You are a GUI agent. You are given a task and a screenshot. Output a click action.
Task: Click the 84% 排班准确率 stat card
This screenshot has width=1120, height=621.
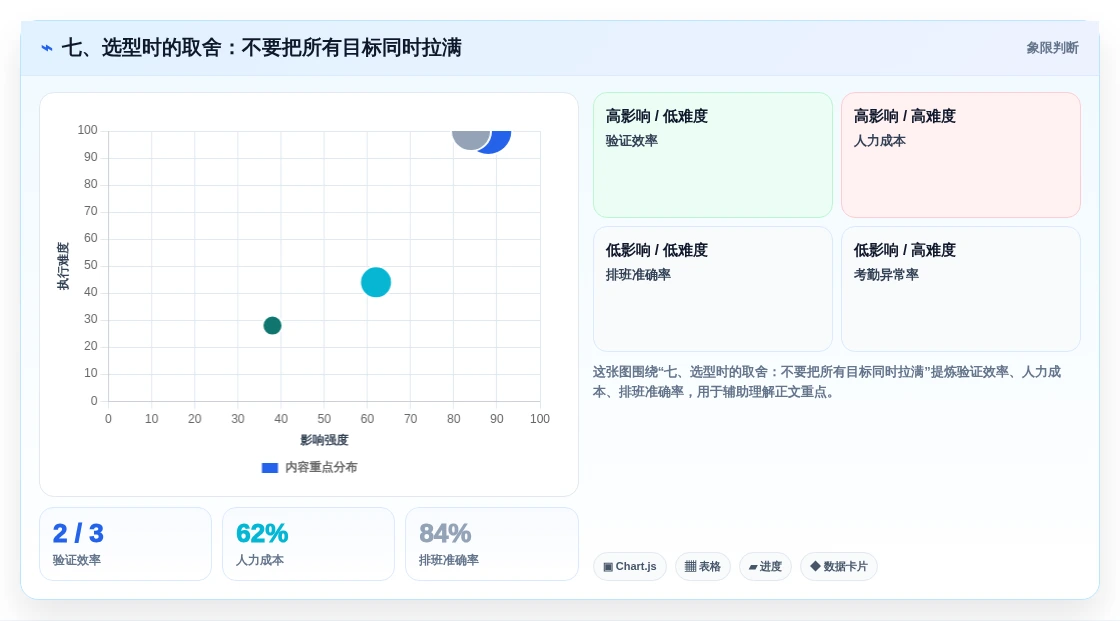click(491, 544)
